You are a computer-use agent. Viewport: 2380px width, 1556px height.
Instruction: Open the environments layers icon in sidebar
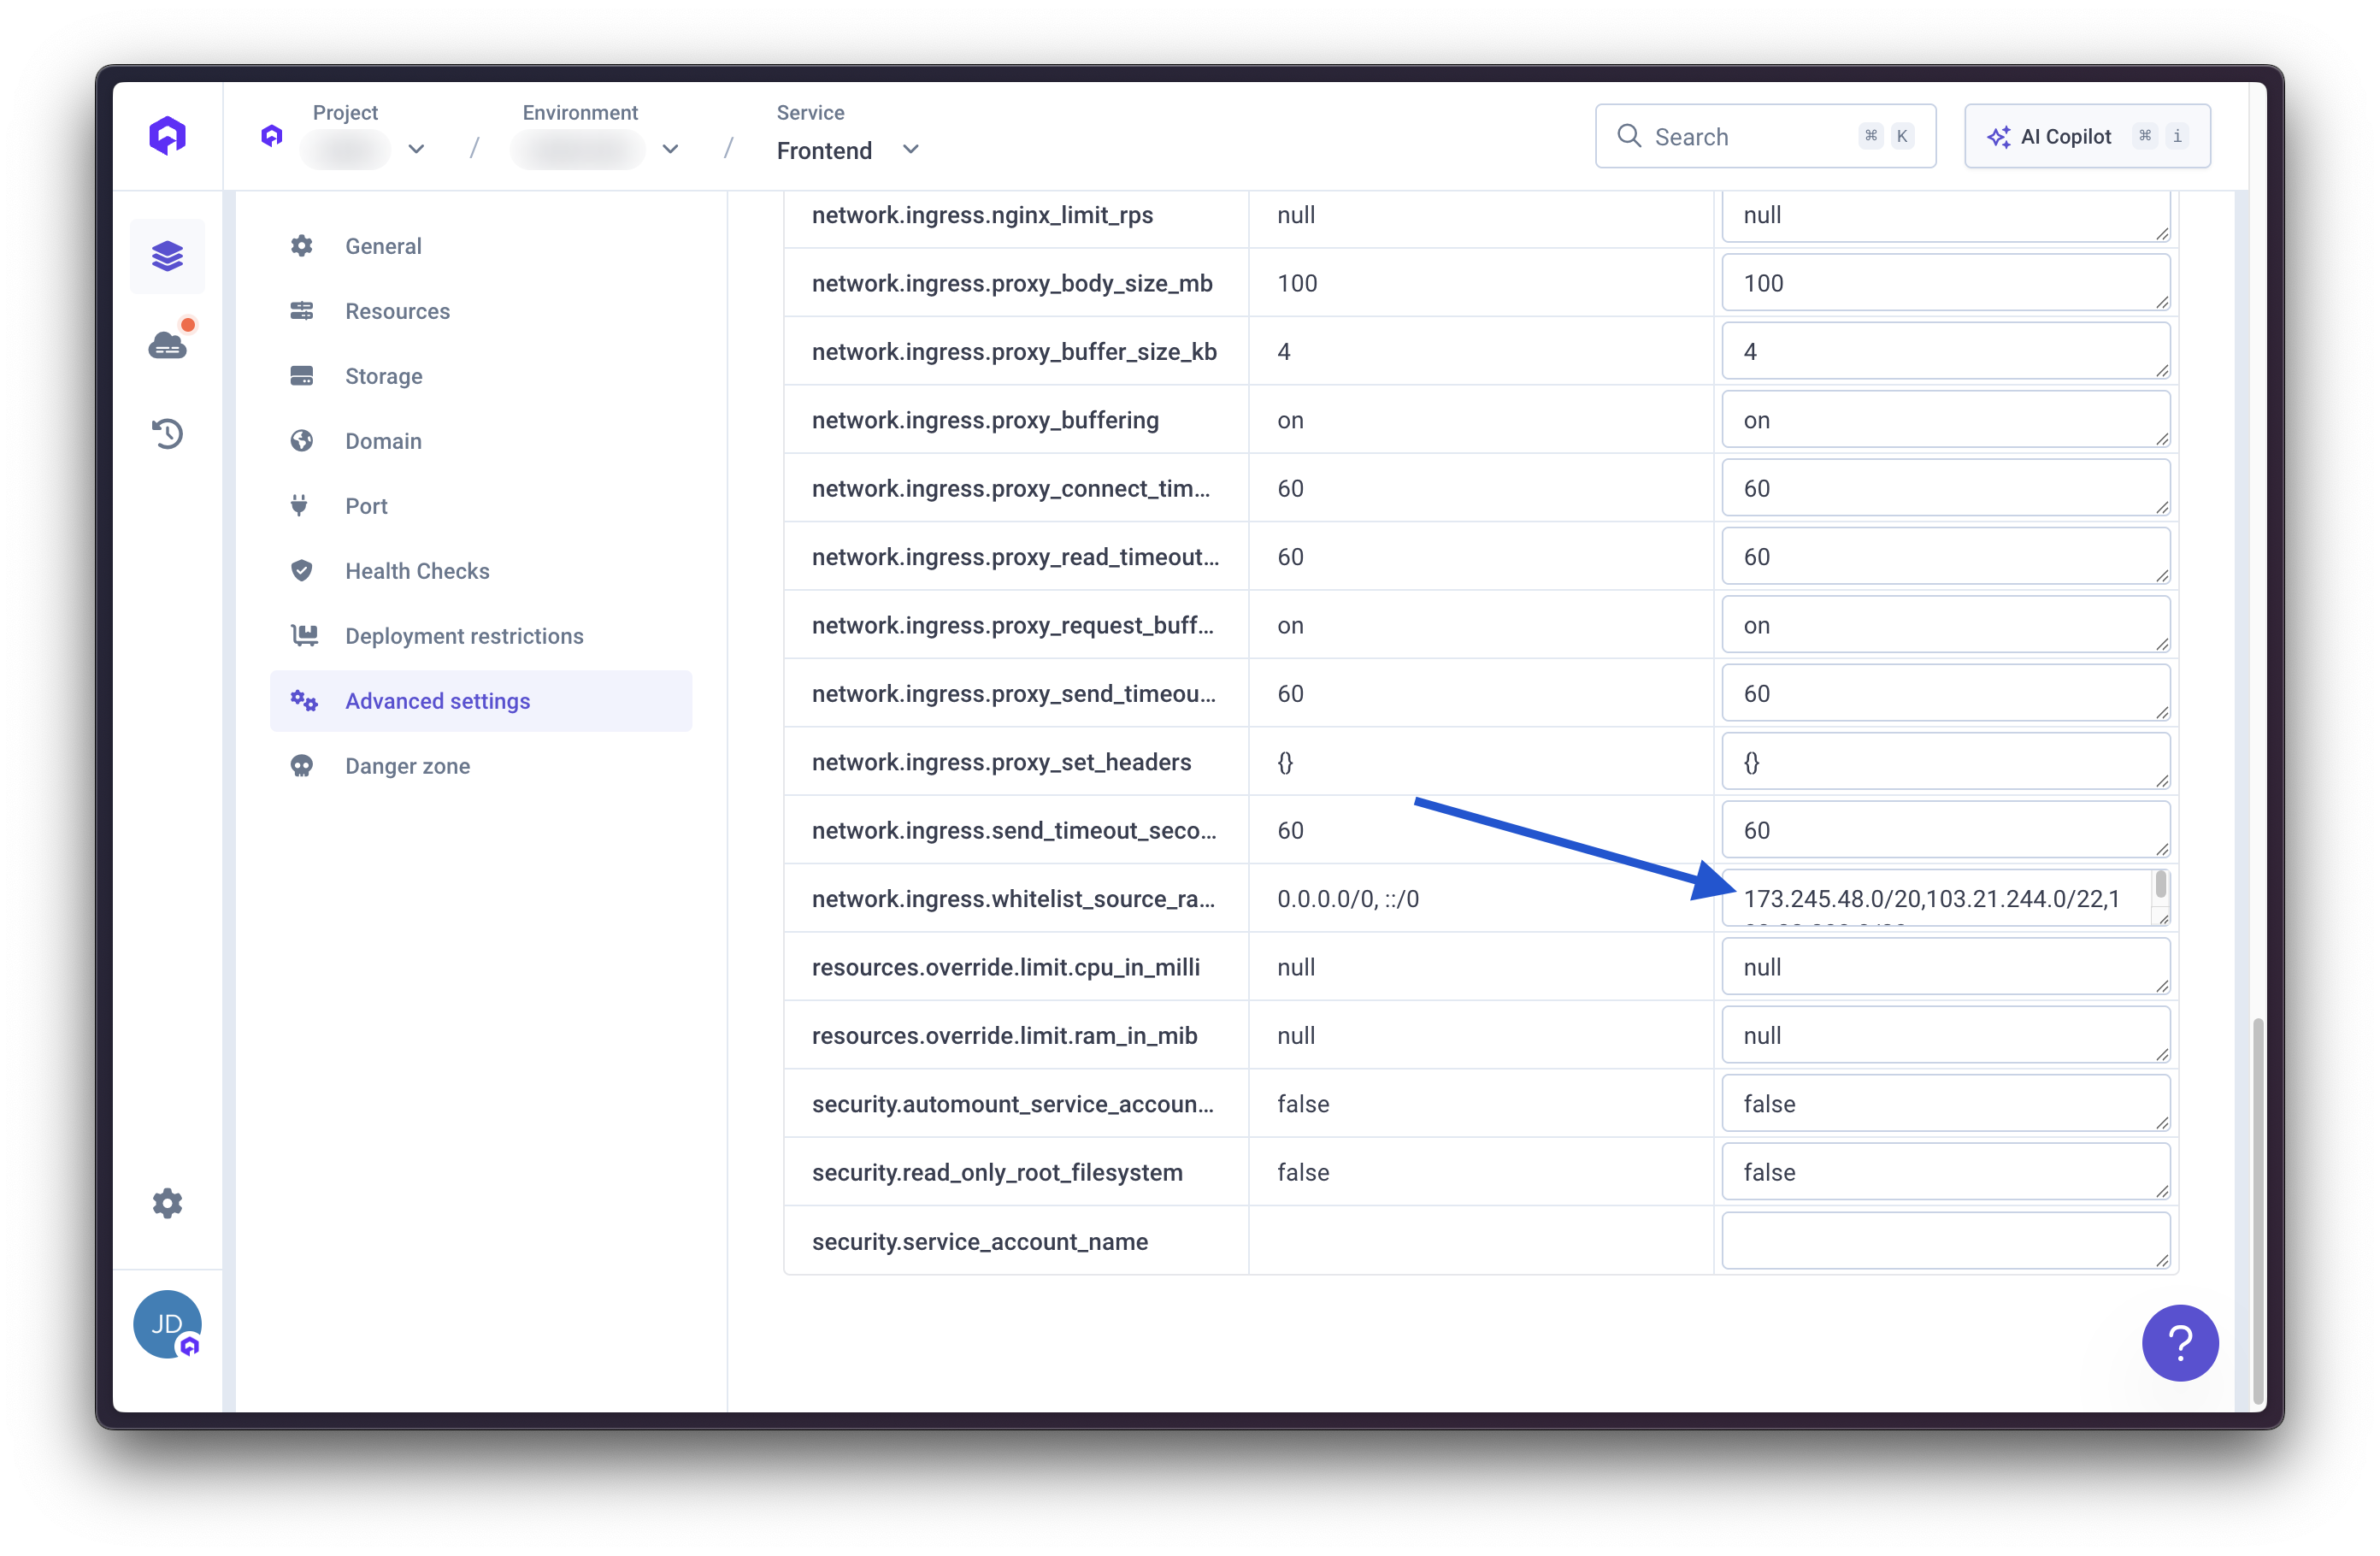(x=167, y=256)
